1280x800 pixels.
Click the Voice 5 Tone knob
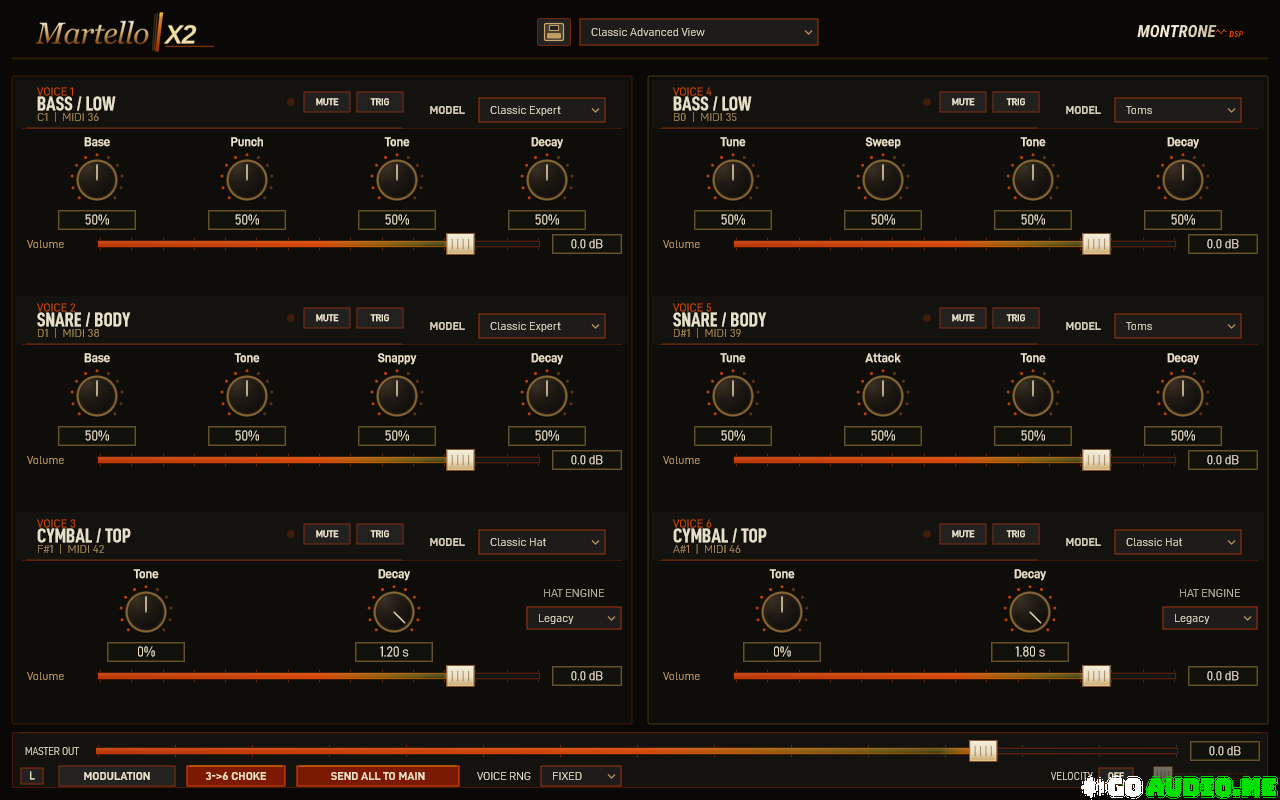tap(1033, 396)
